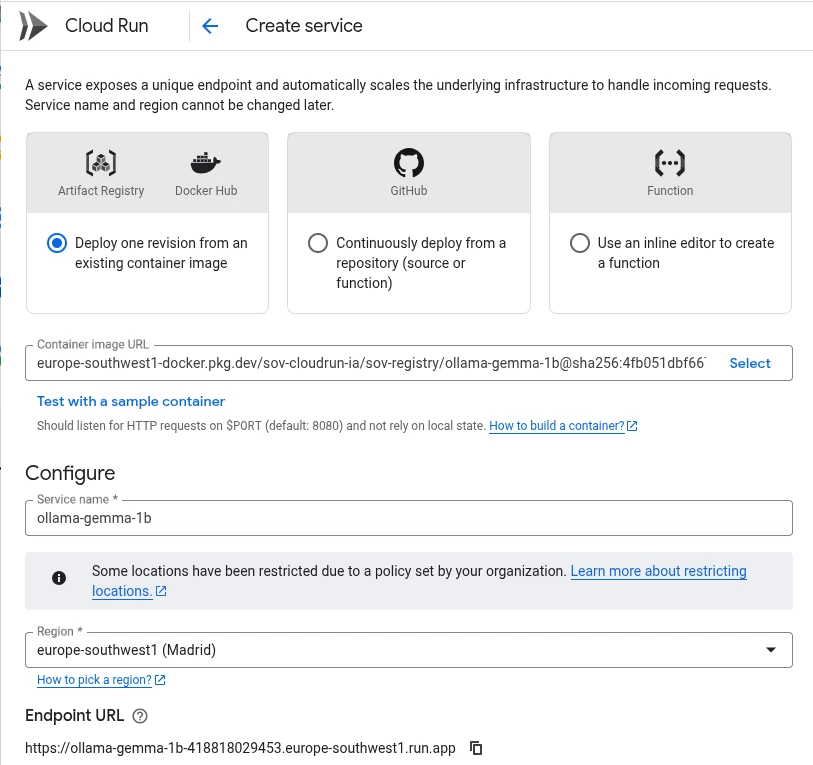Select deploy from existing container image
The width and height of the screenshot is (813, 765).
pyautogui.click(x=57, y=243)
